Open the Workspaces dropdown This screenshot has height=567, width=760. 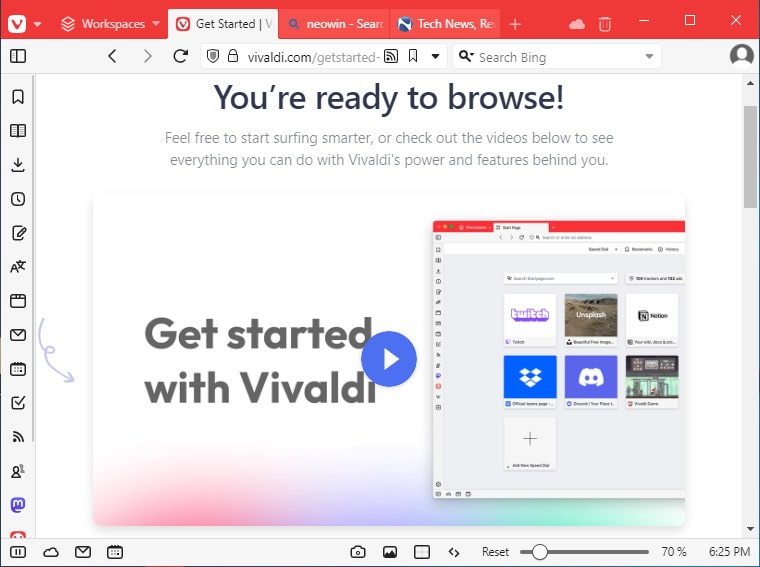tap(110, 23)
